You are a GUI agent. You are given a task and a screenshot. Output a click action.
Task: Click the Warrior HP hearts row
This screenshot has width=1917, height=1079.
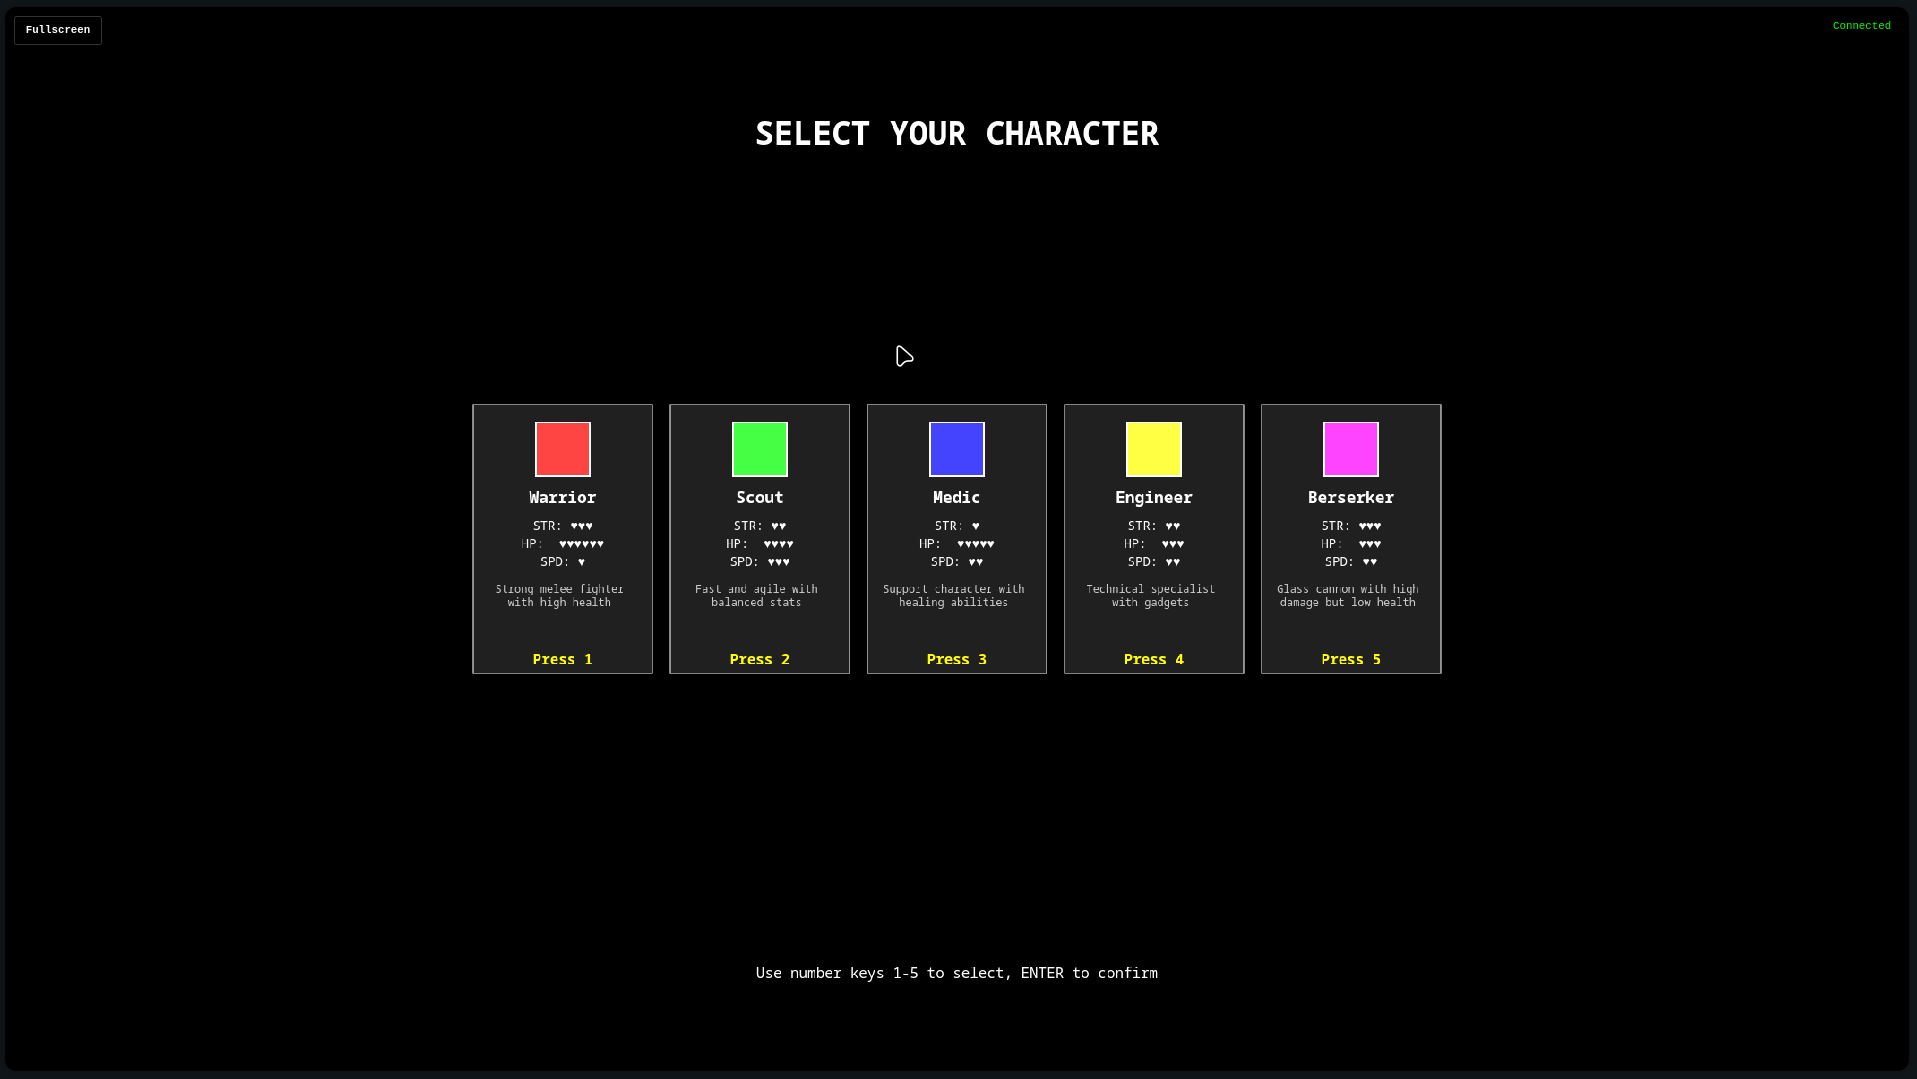(x=563, y=544)
